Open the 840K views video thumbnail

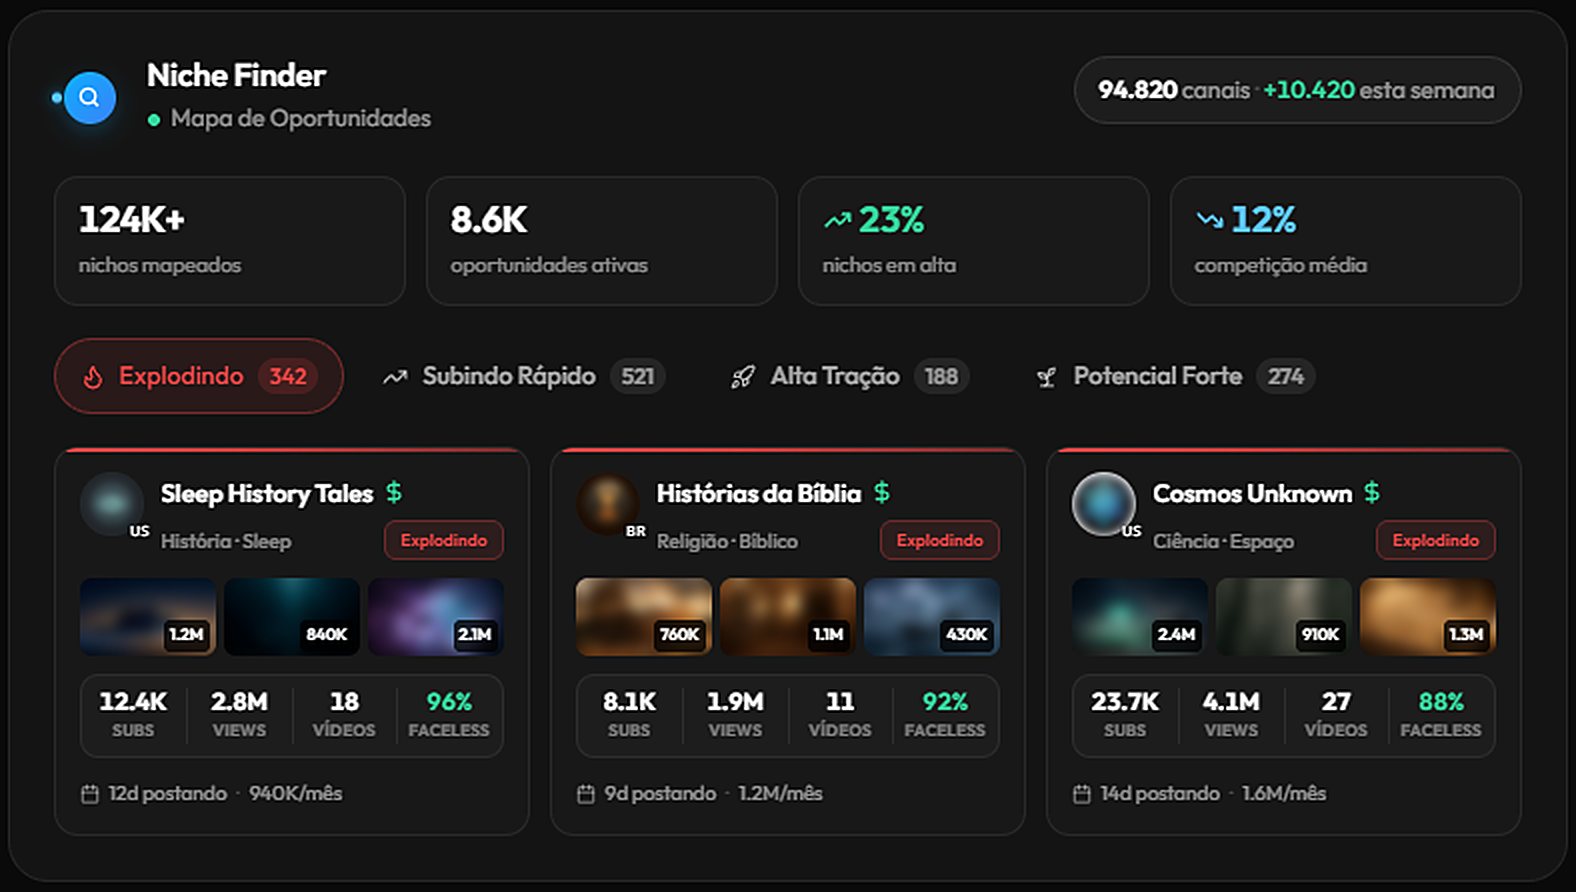point(292,617)
